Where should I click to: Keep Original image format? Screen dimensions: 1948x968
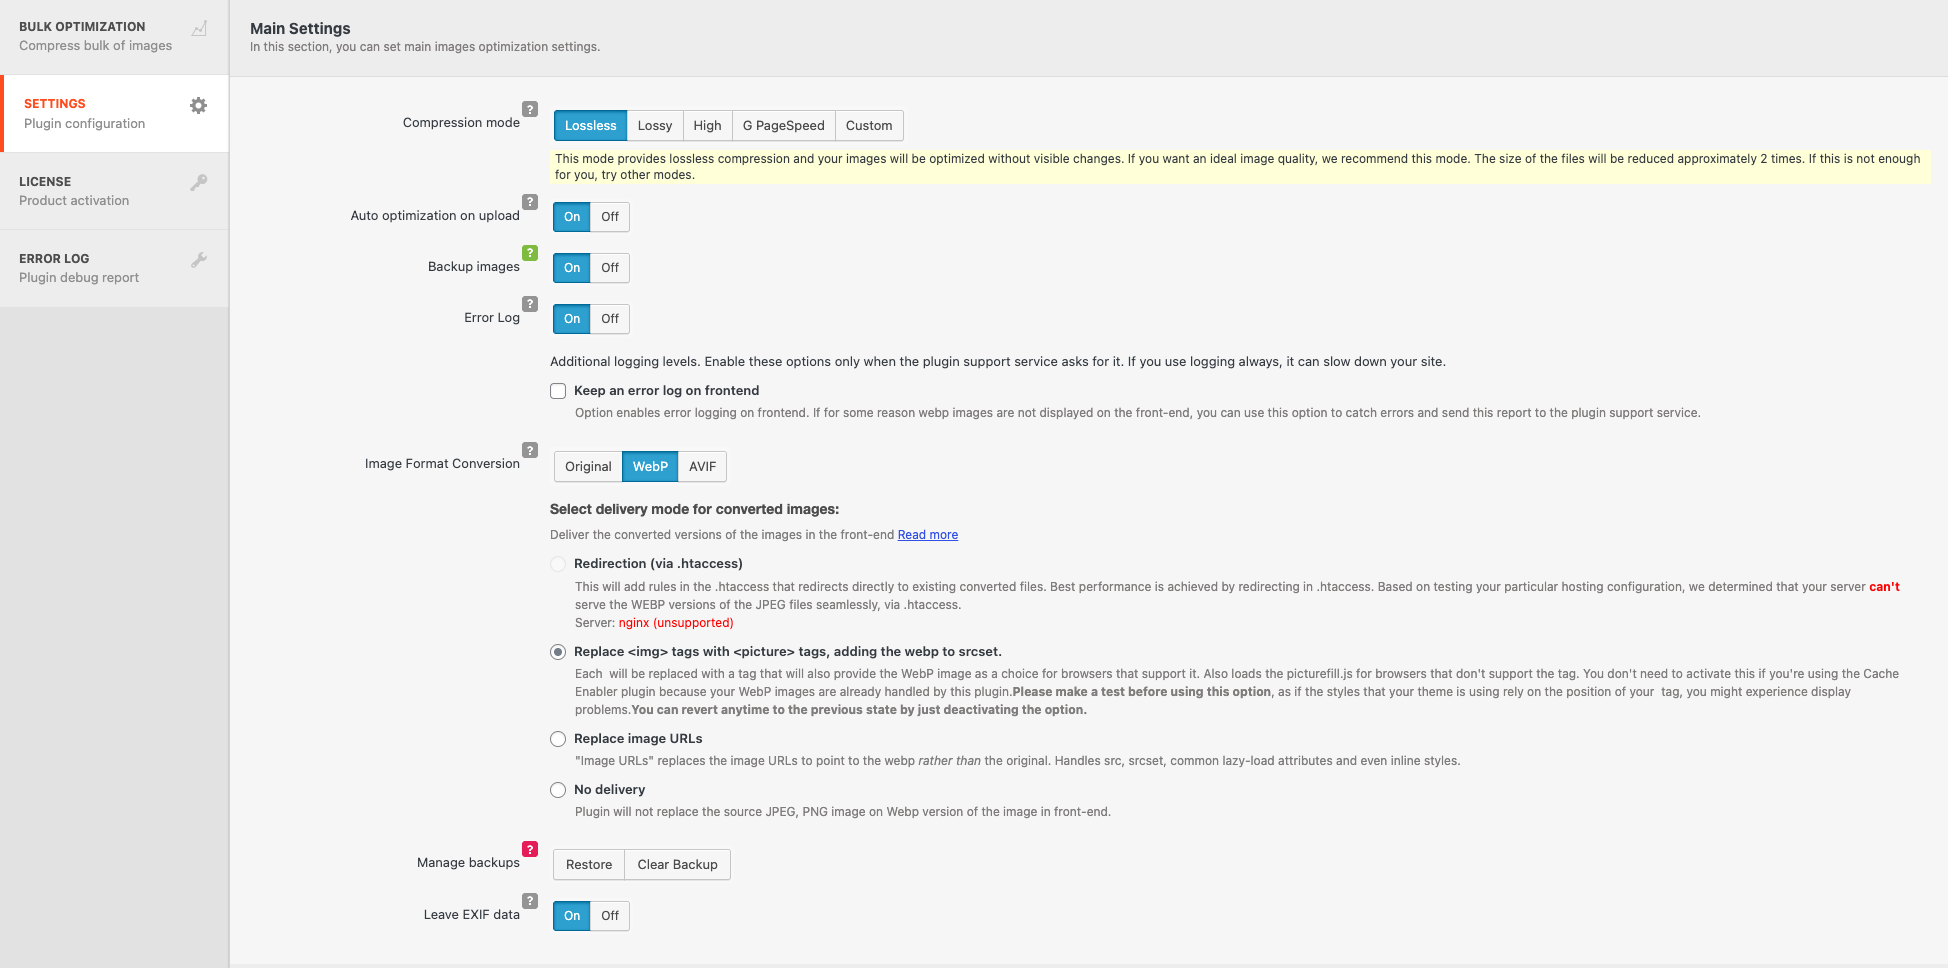(x=588, y=467)
